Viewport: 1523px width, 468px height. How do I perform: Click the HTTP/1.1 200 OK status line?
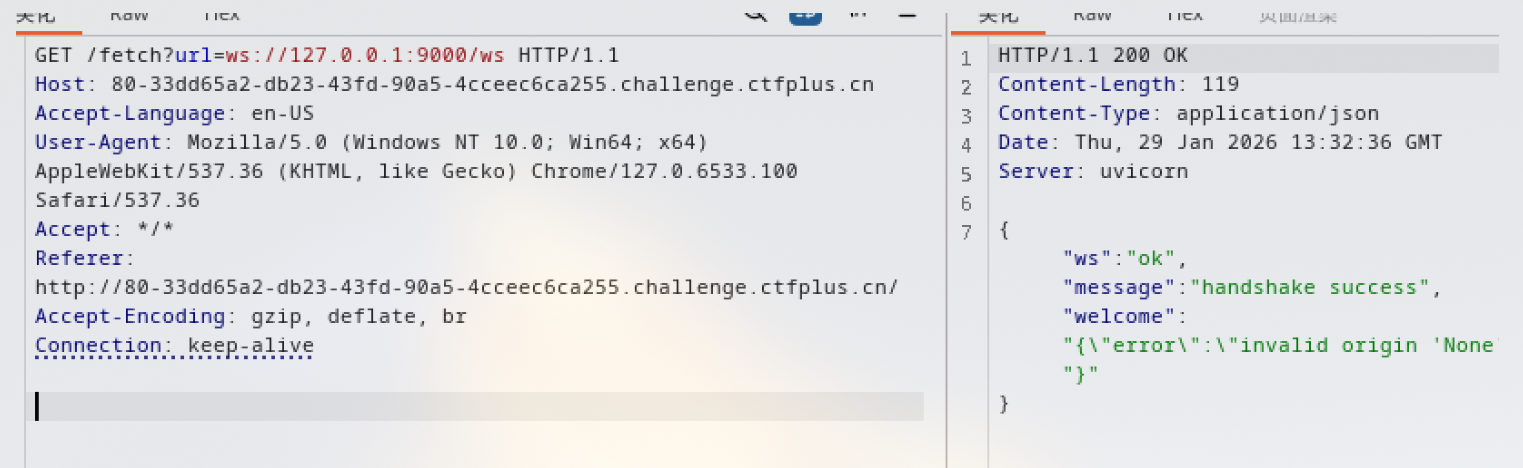(1093, 56)
